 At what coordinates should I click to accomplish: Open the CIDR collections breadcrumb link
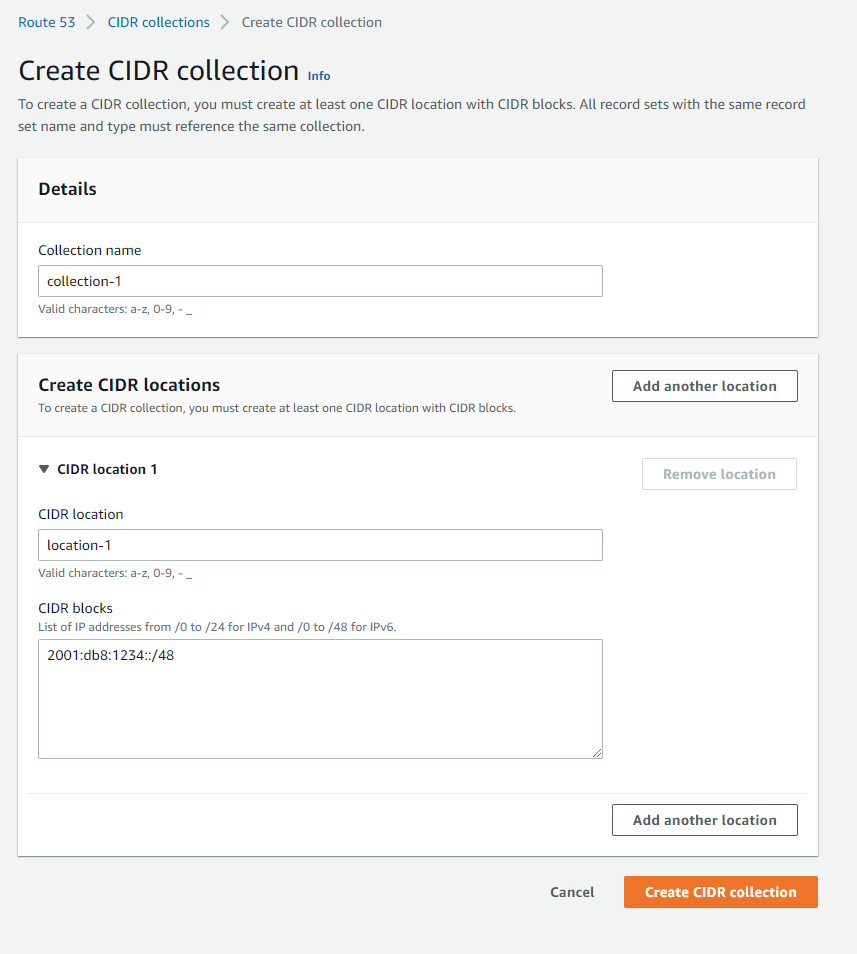click(158, 22)
